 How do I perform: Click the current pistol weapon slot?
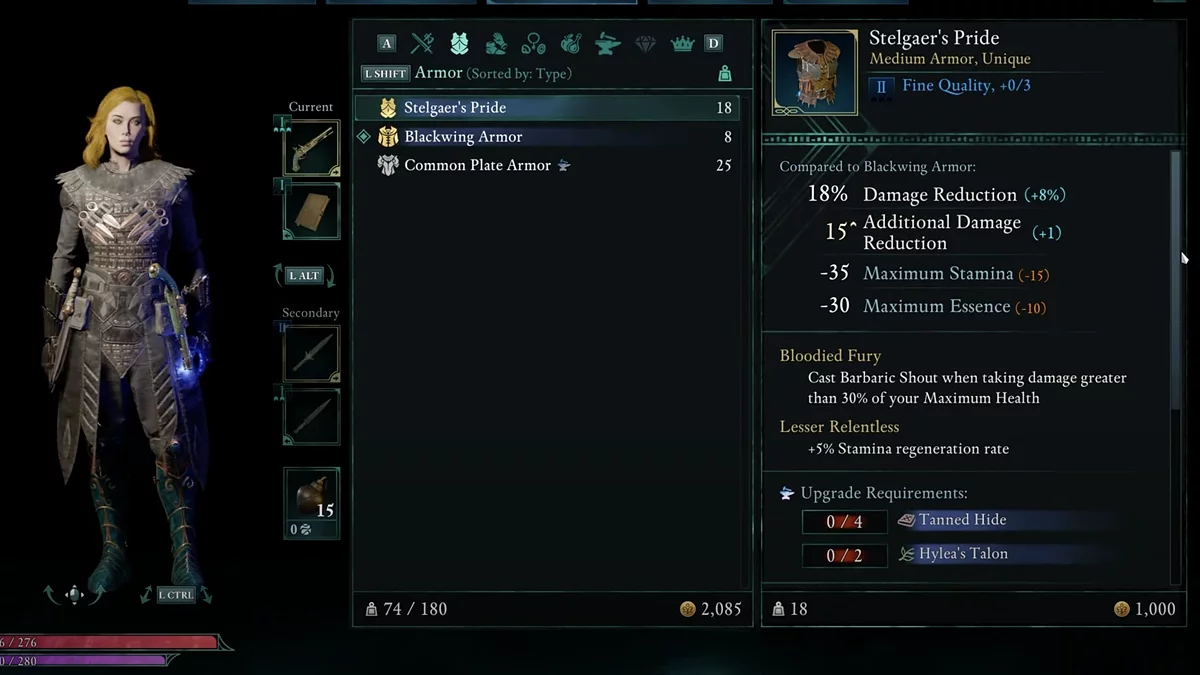click(x=311, y=148)
